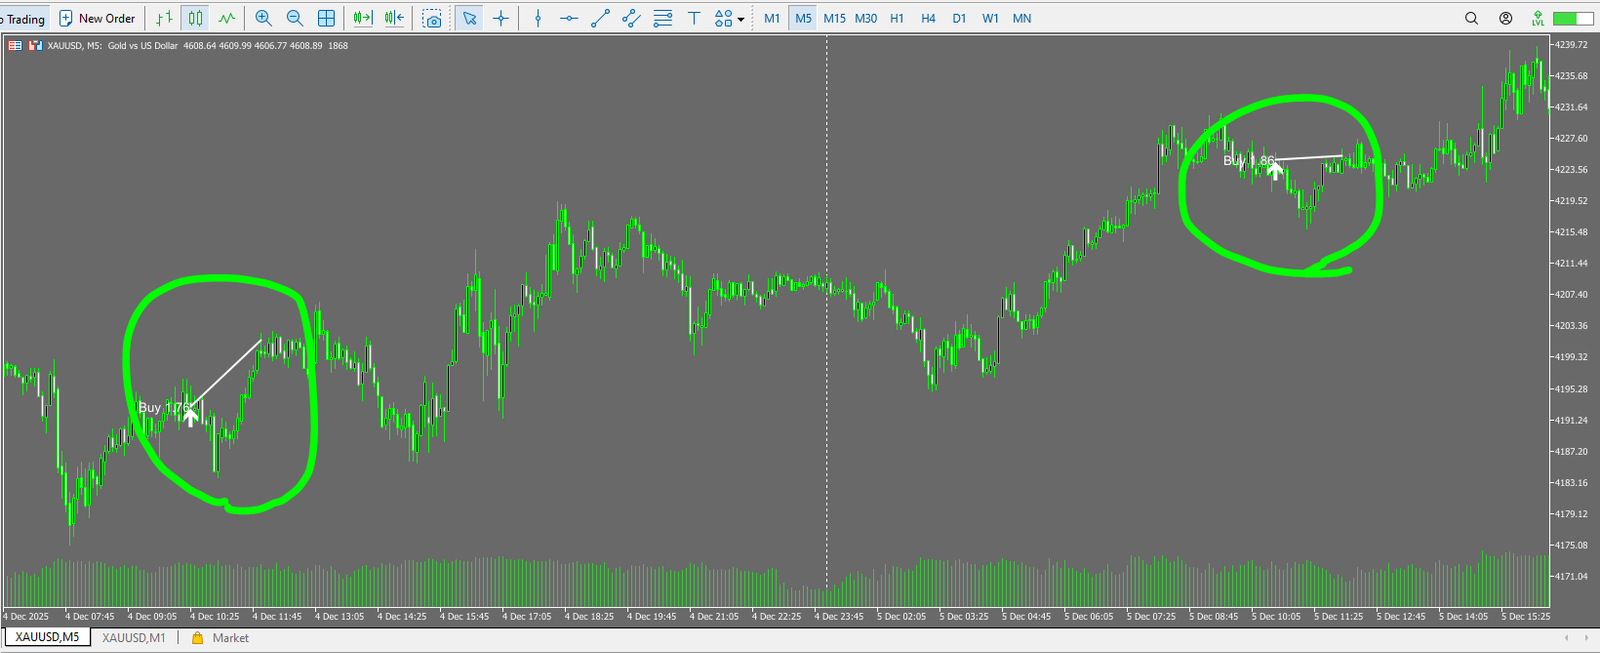Tile chart windows with grid icon
Viewport: 1600px width, 653px height.
click(x=326, y=18)
